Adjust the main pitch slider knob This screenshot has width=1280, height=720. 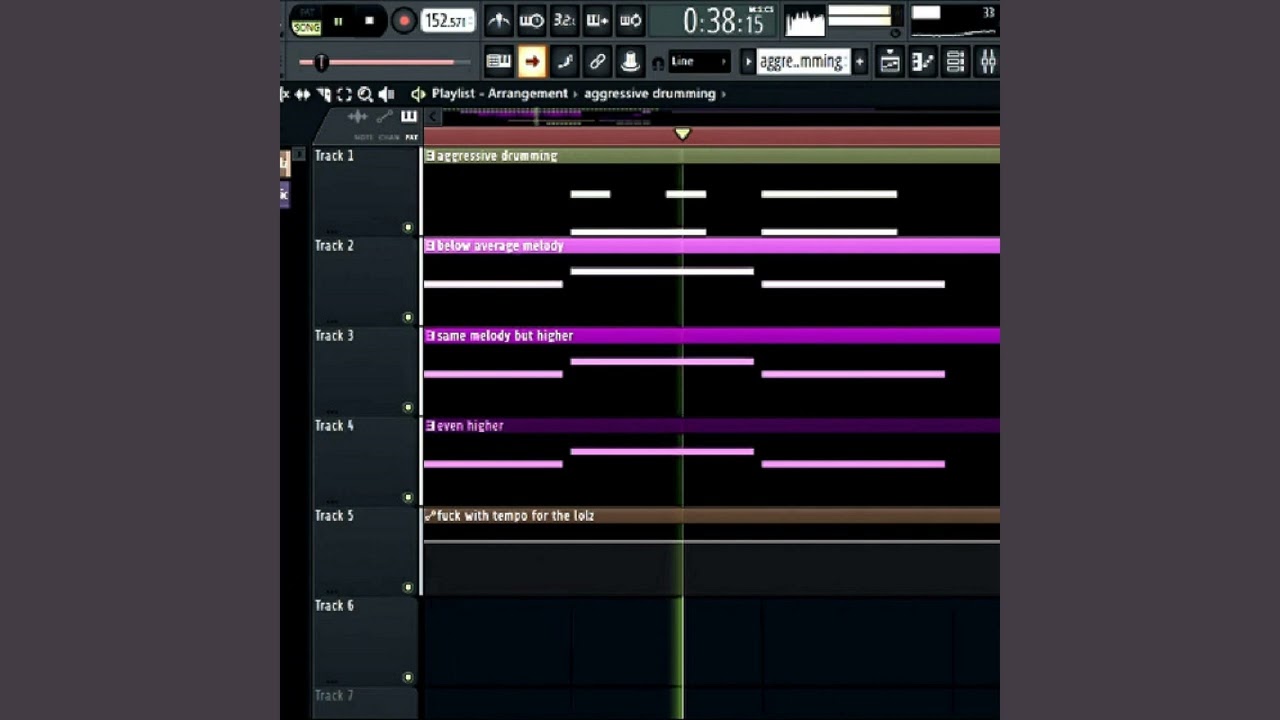pyautogui.click(x=321, y=62)
